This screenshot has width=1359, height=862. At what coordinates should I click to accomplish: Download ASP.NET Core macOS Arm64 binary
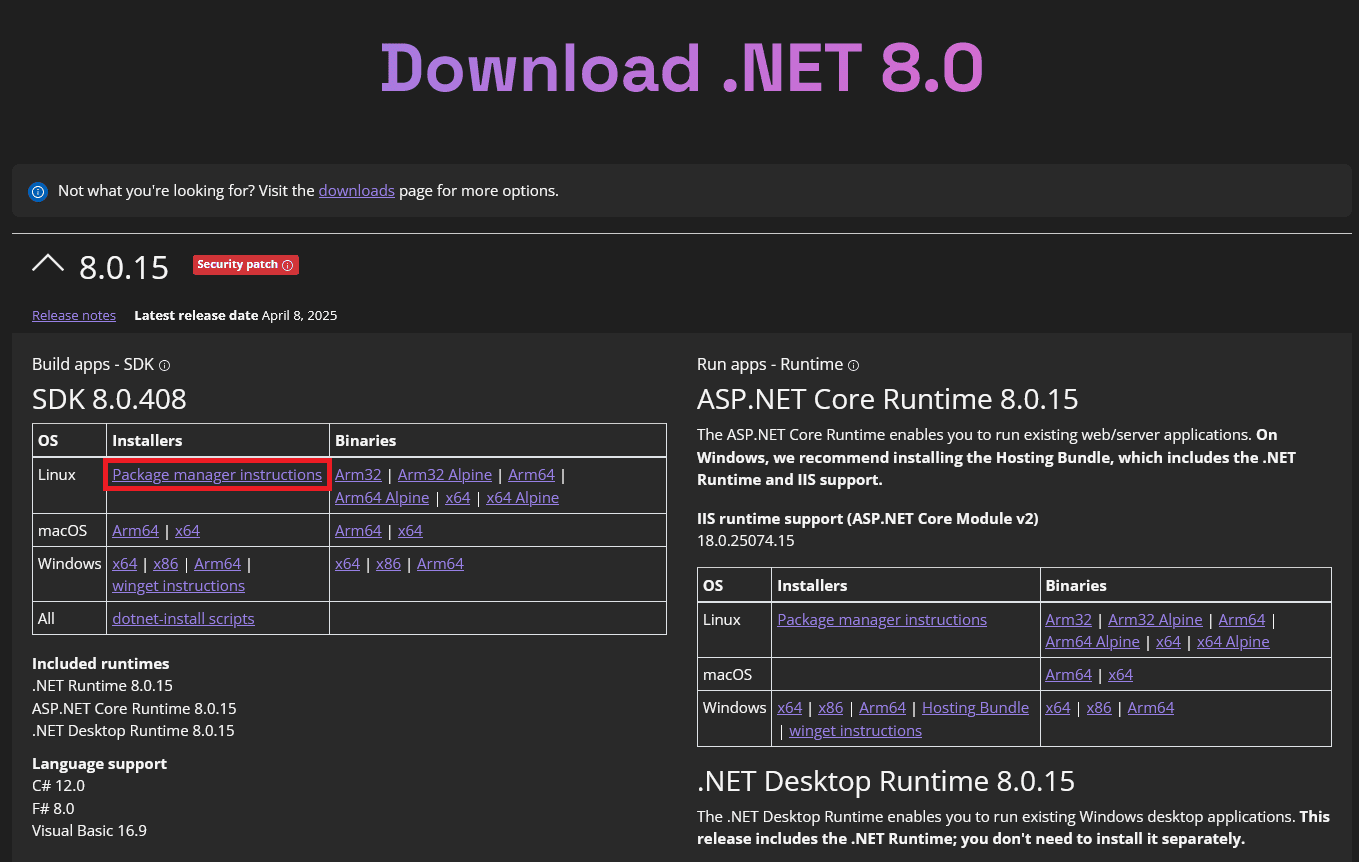[1068, 675]
